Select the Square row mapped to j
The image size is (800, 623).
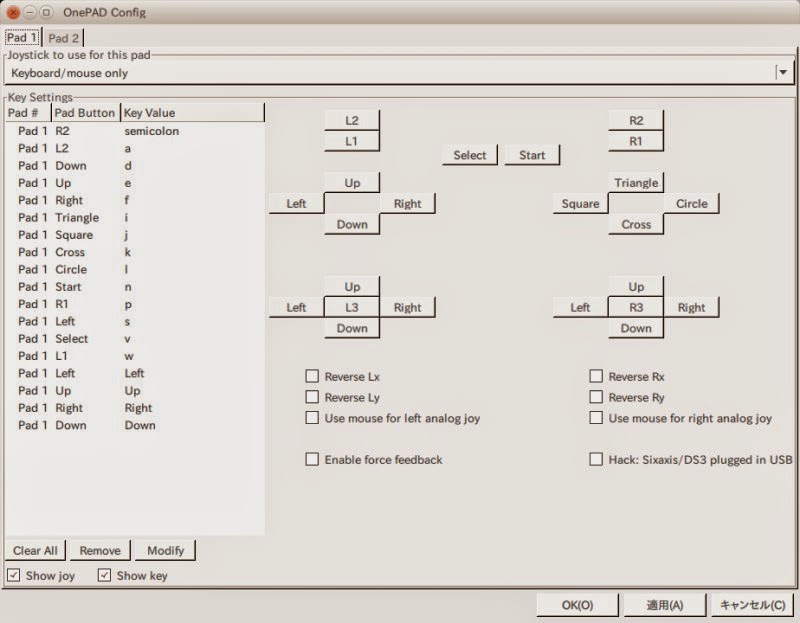coord(135,235)
